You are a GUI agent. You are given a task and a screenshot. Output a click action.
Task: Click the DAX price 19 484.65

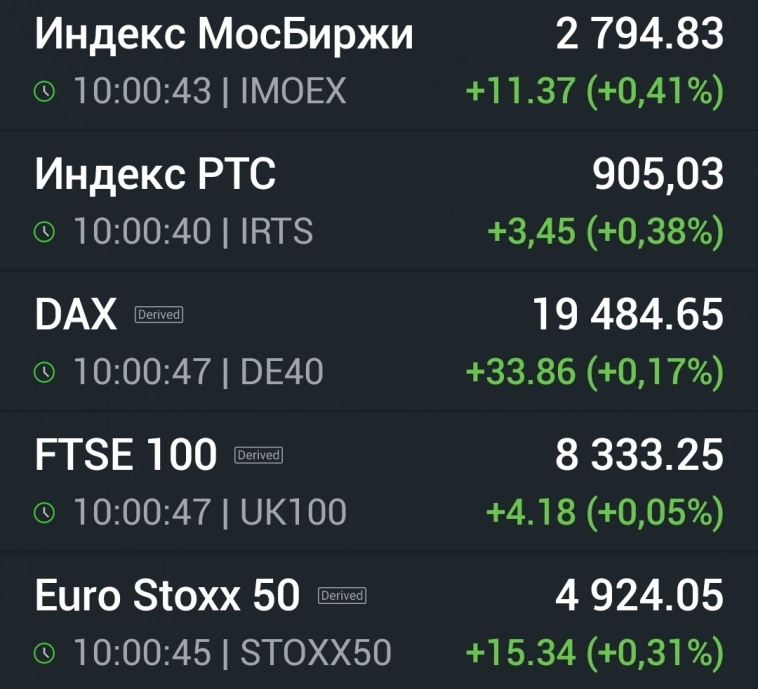(x=627, y=315)
